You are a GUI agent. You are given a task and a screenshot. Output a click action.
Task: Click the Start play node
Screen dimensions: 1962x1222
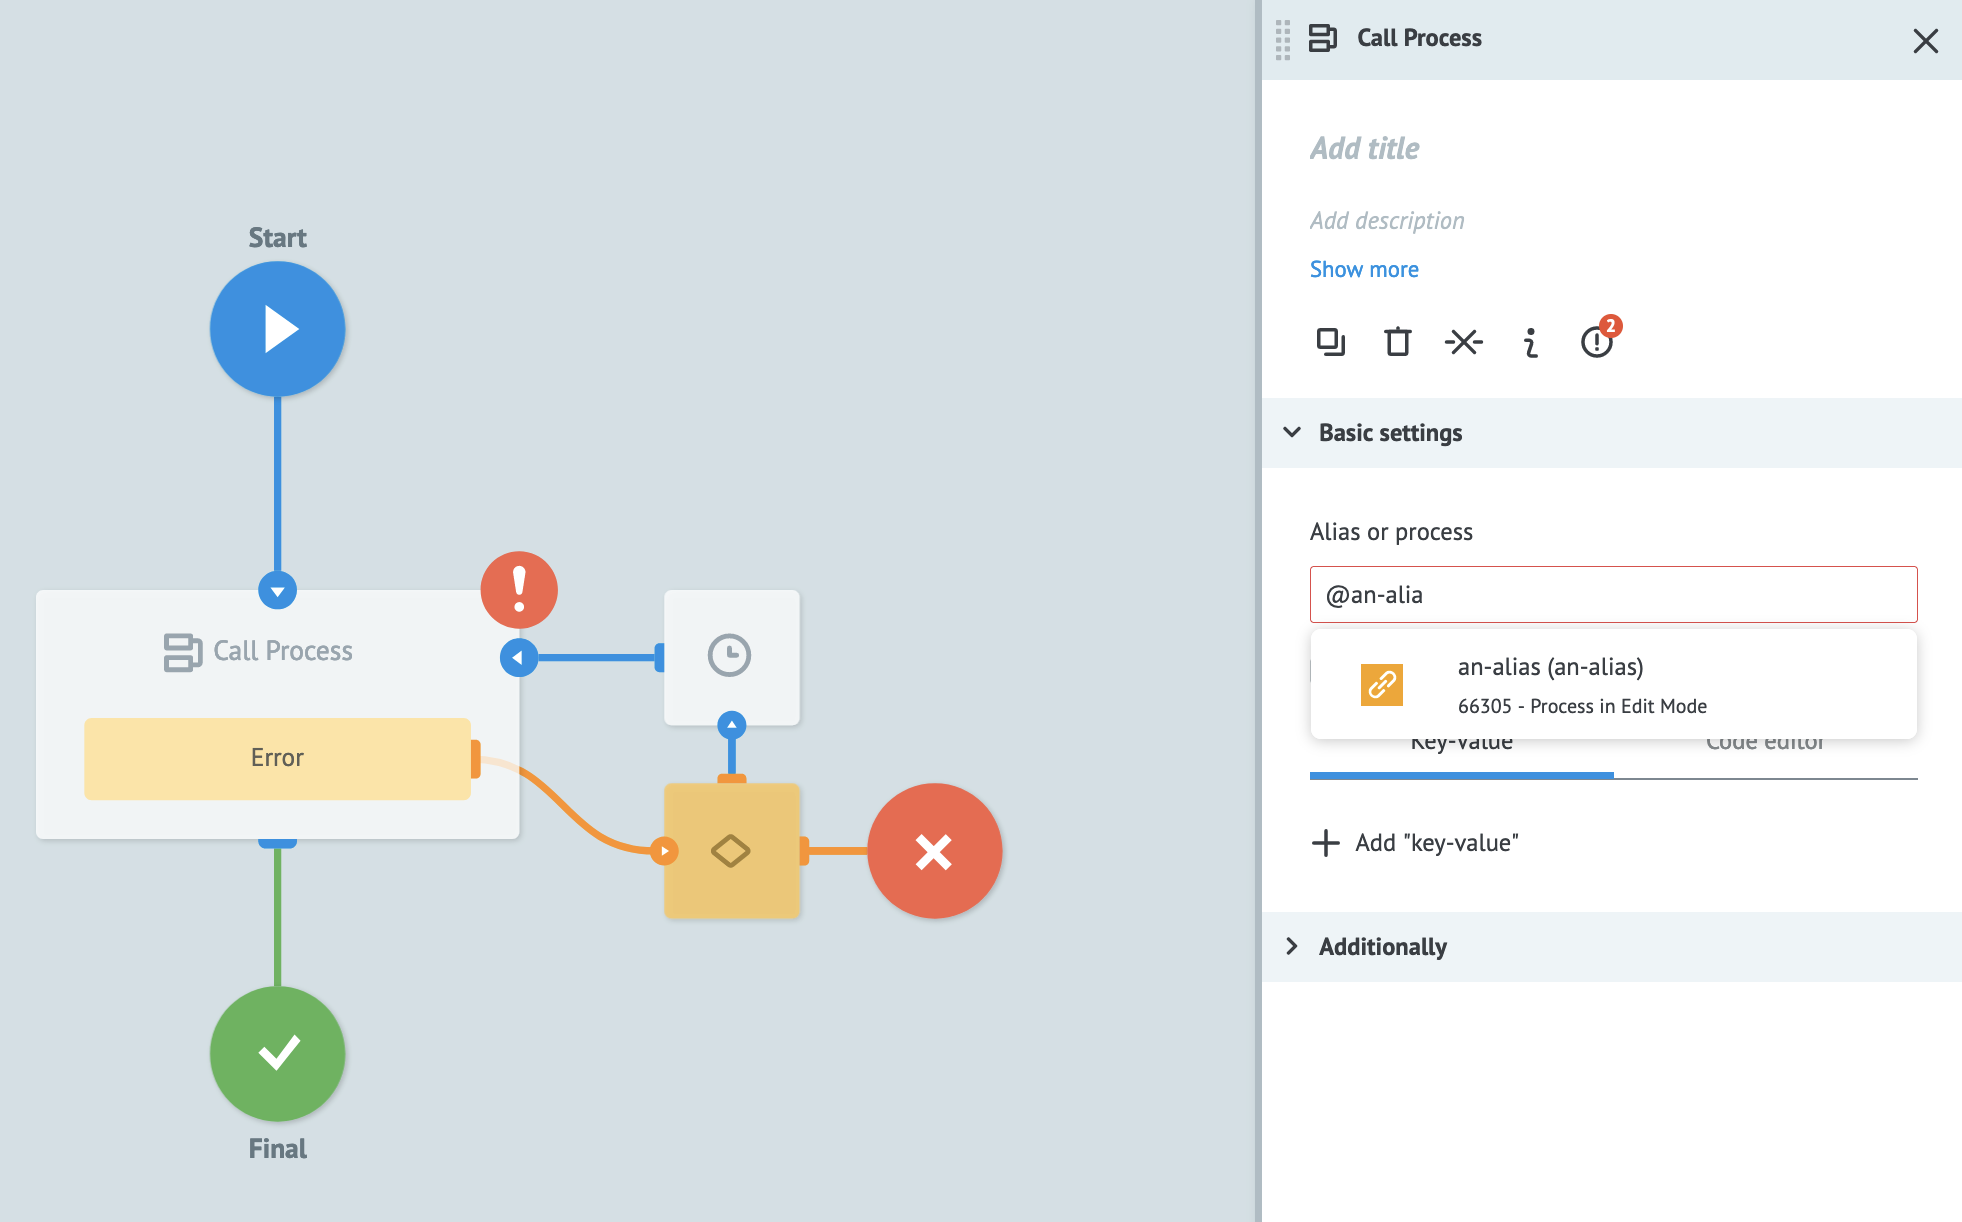point(277,328)
